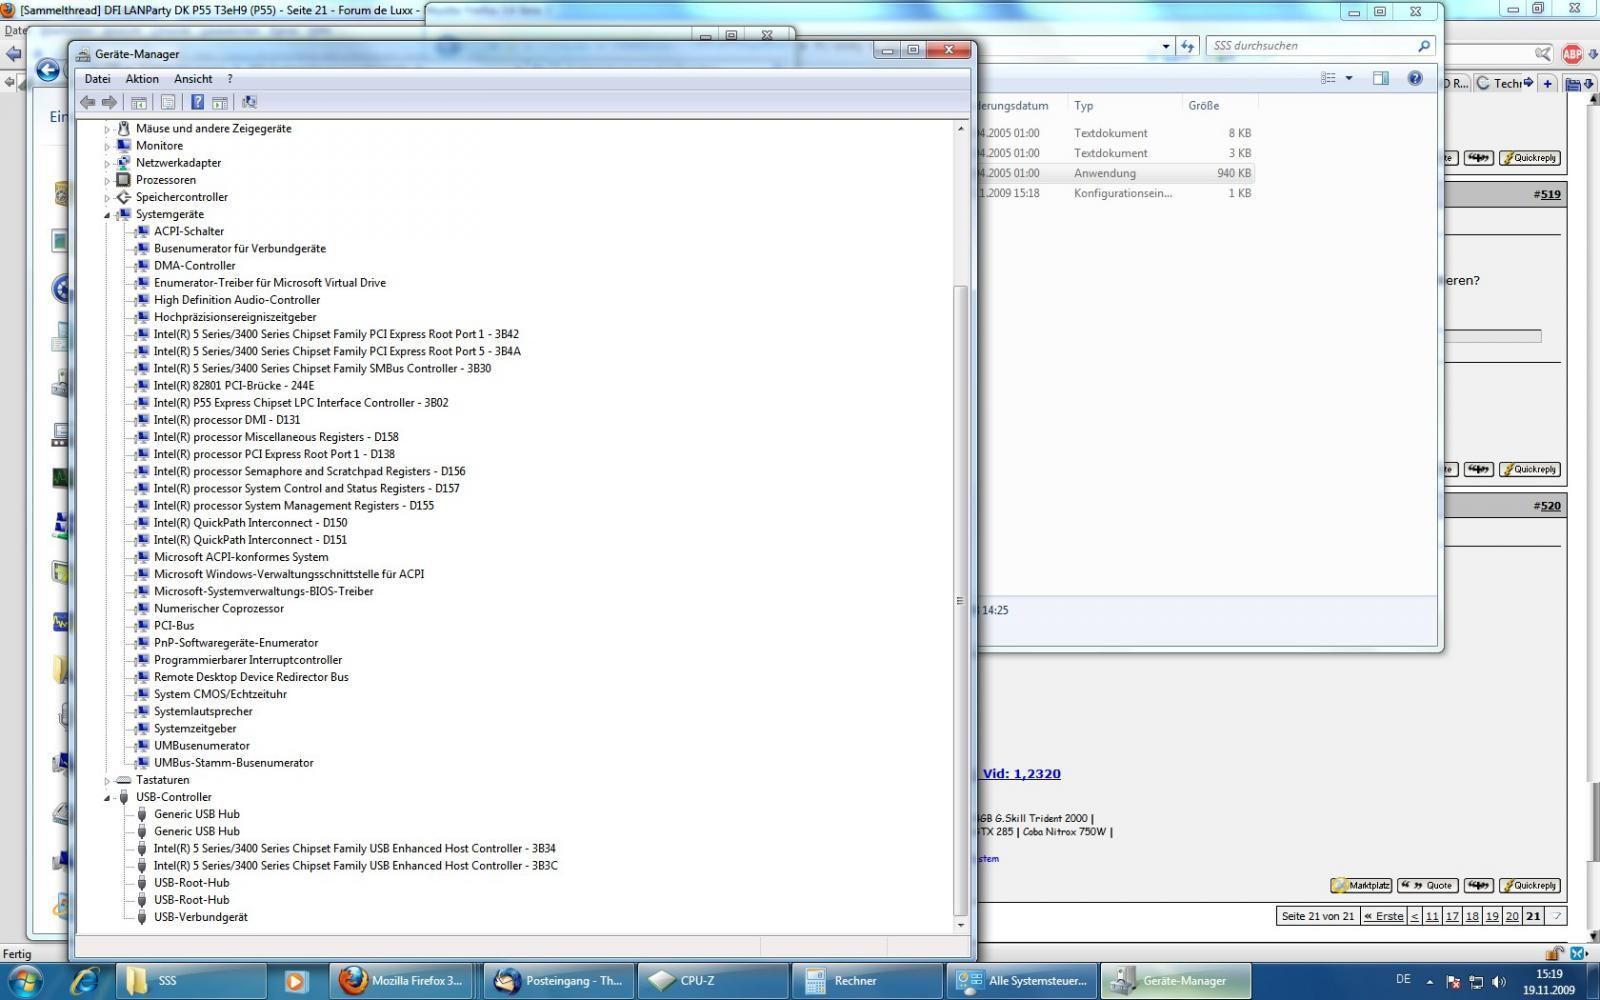Open Windows Media Player taskbar icon
This screenshot has height=1000, width=1600.
point(295,981)
